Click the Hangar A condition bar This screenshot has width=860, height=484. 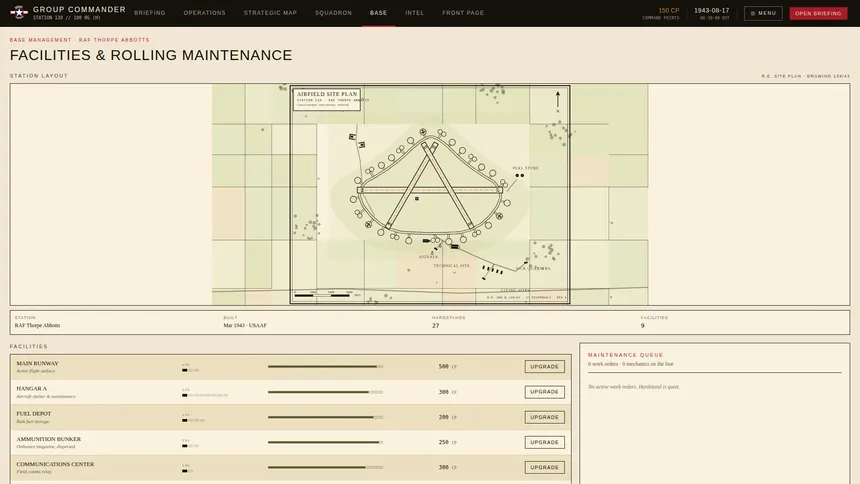[x=325, y=392]
